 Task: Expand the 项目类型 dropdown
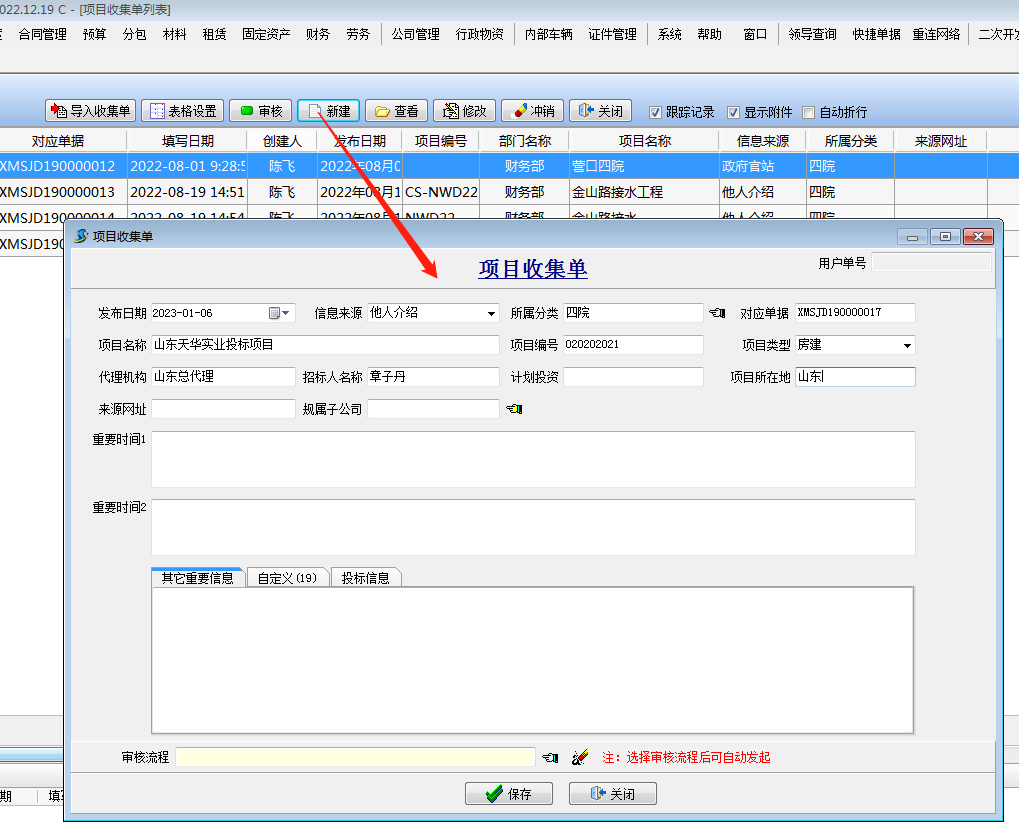907,345
